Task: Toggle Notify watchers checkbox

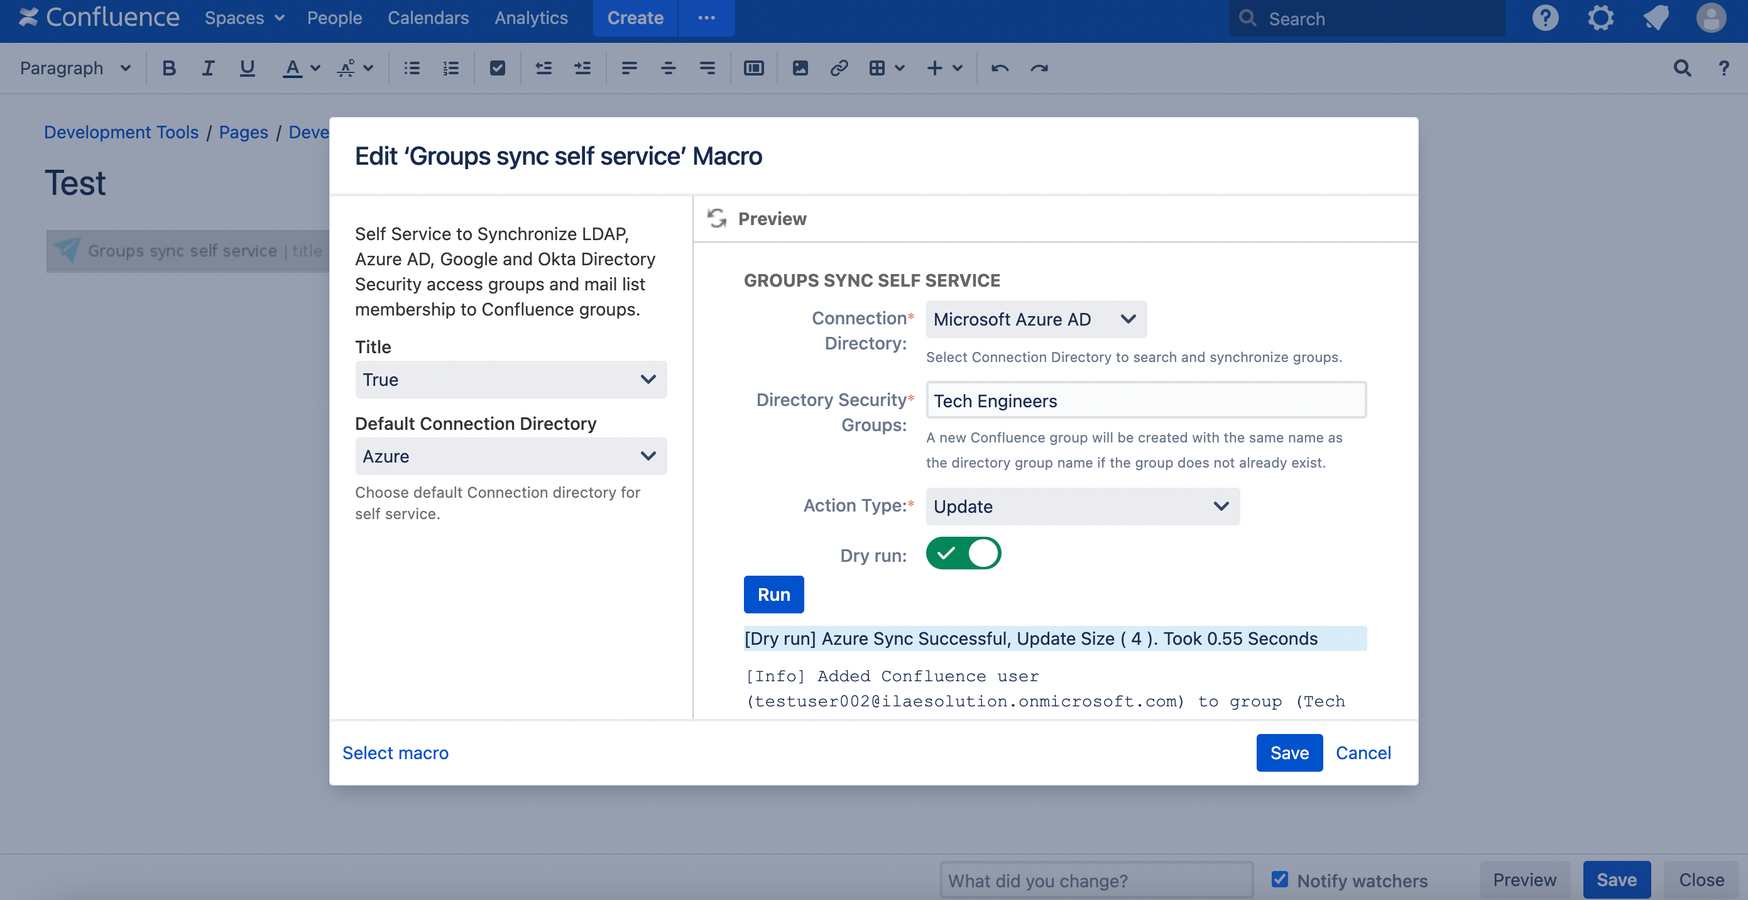Action: point(1280,879)
